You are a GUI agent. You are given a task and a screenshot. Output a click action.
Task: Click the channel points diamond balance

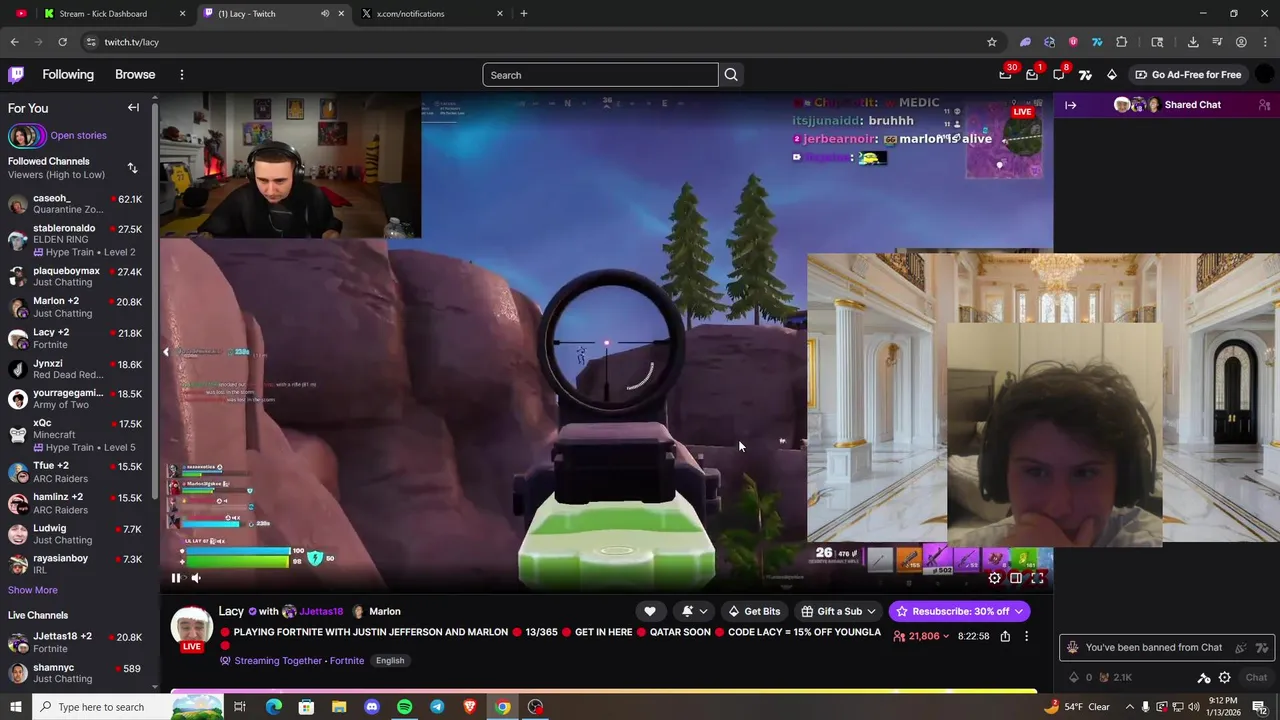tap(1080, 677)
